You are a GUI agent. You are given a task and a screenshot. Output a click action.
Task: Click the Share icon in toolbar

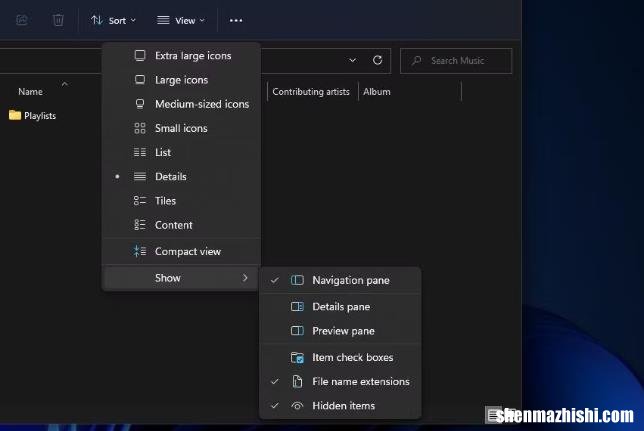coord(22,20)
